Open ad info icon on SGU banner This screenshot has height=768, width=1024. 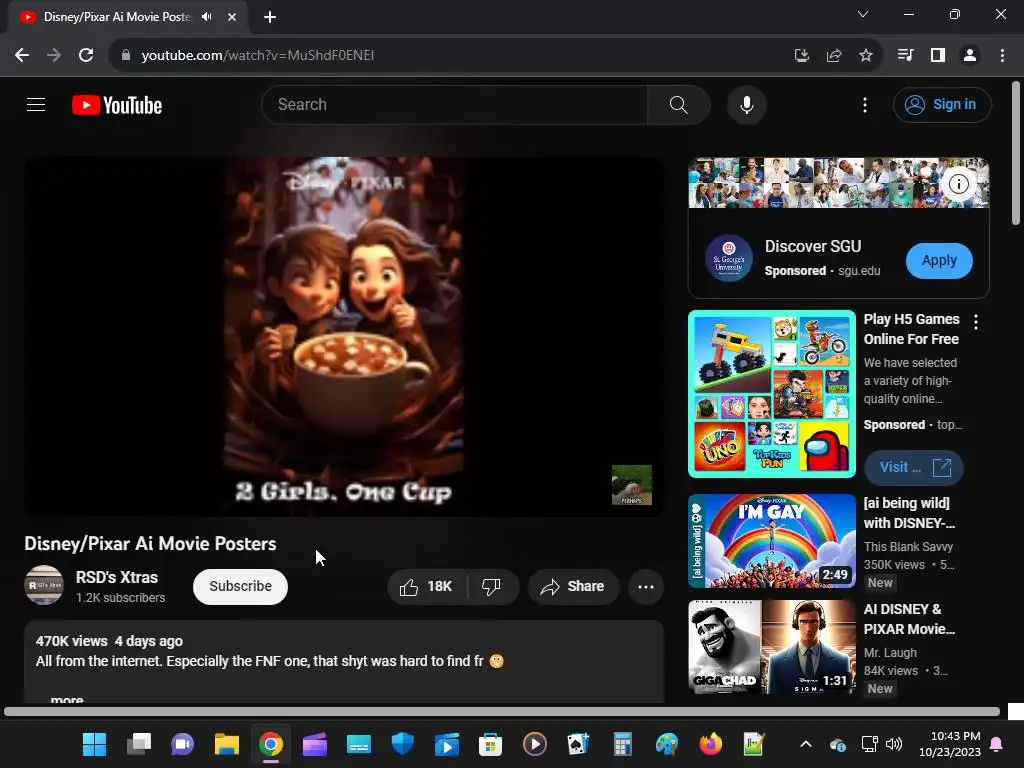958,184
